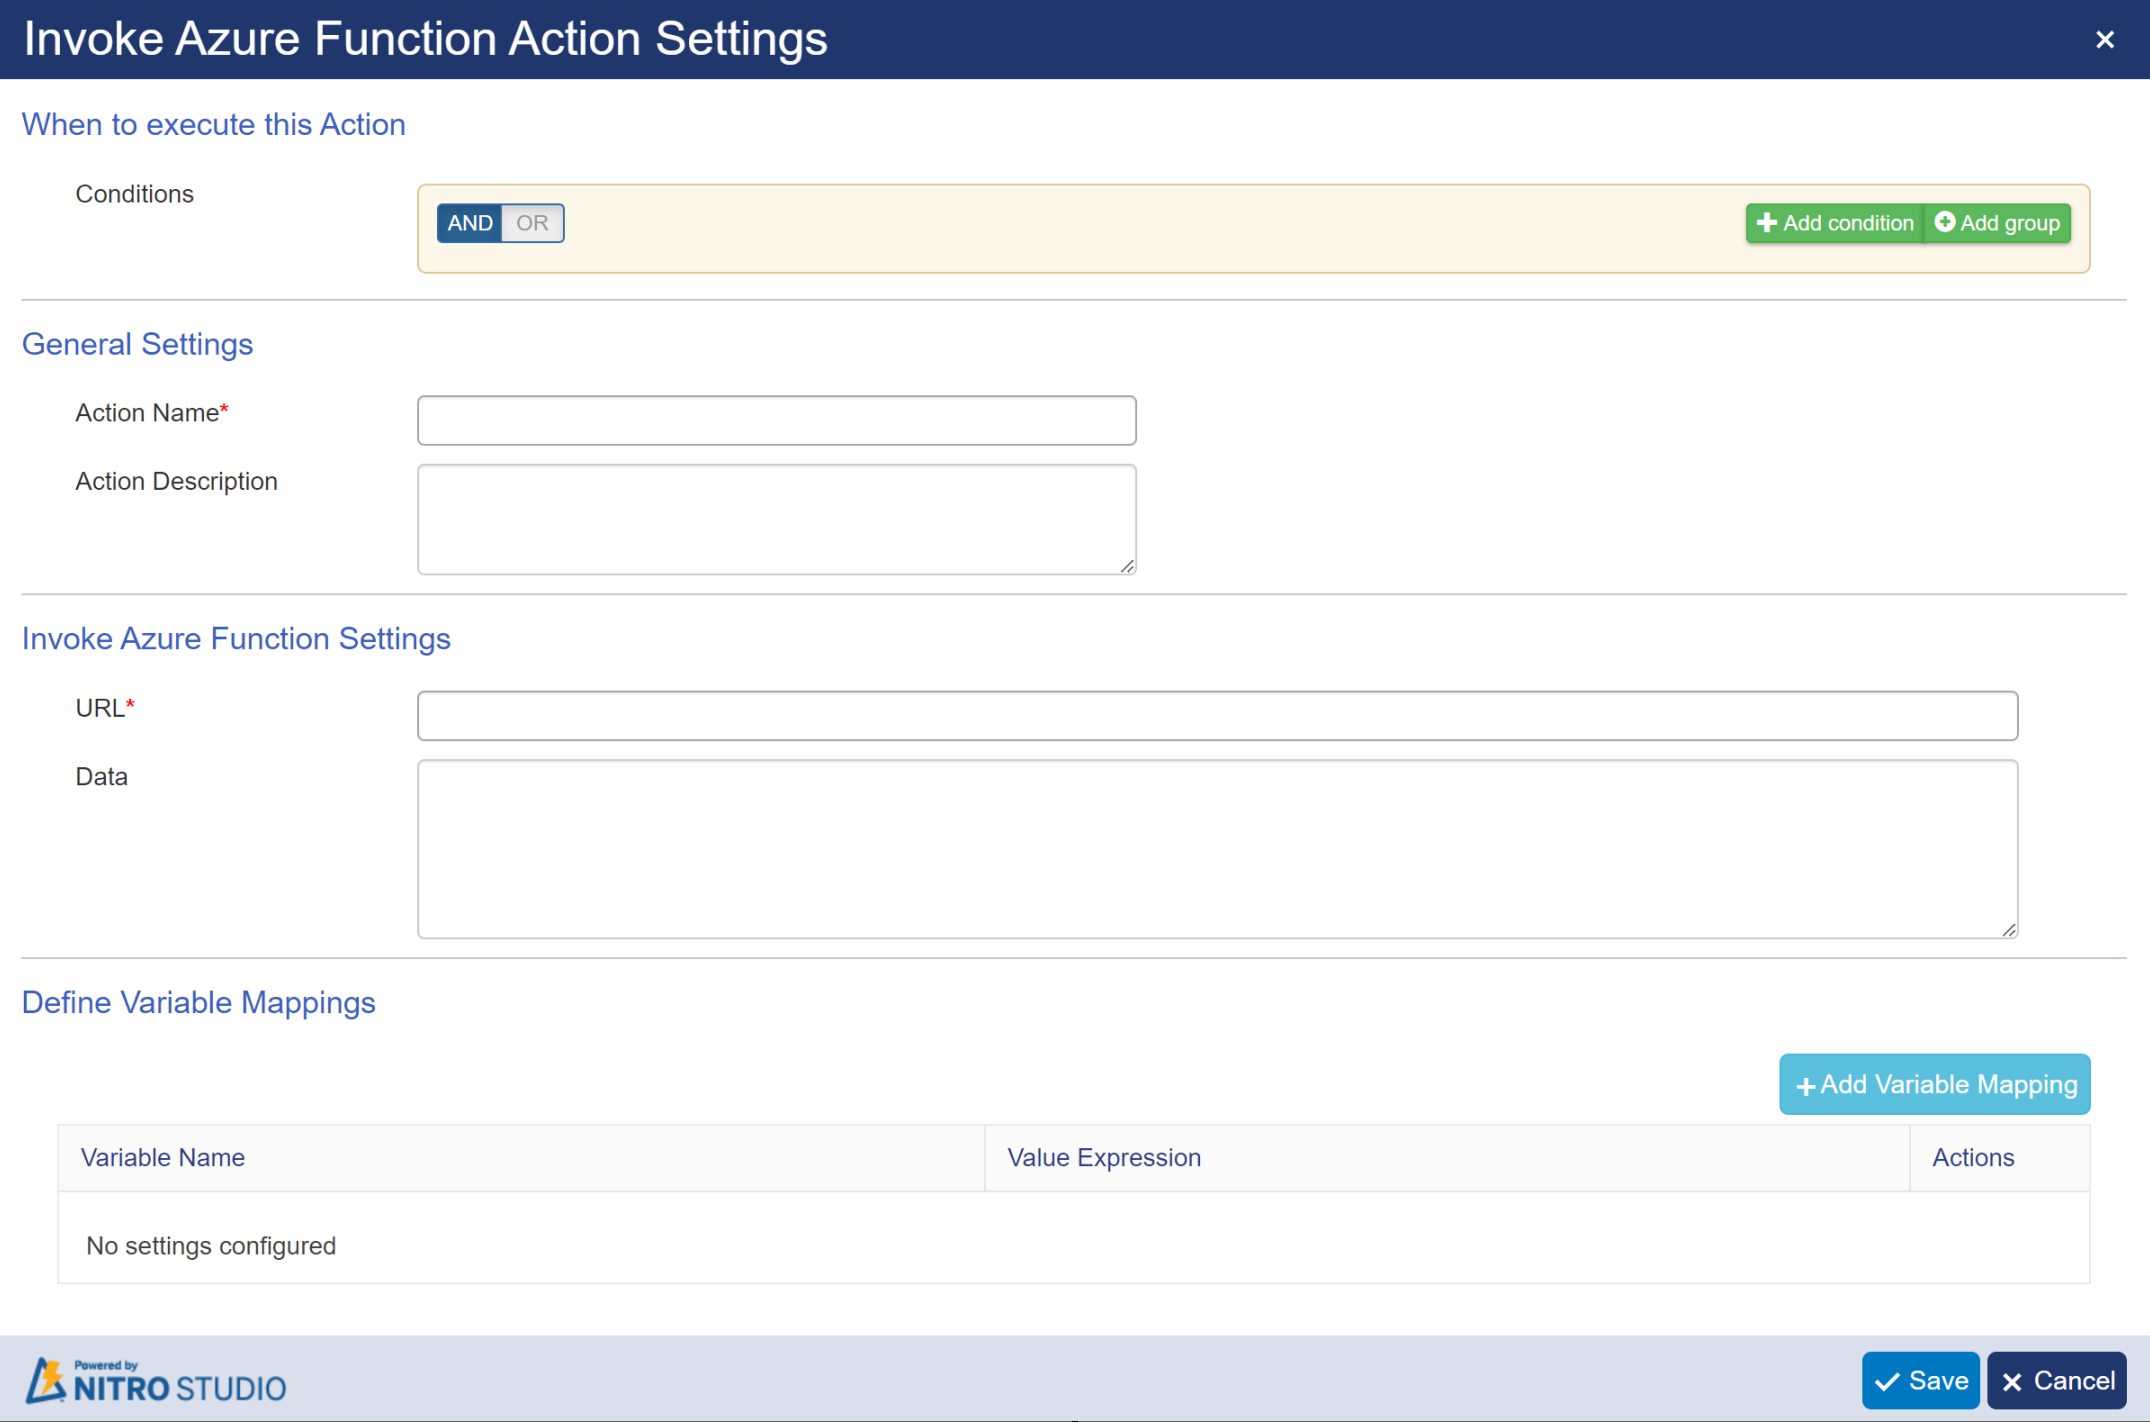Select the Invoke Azure Function Settings tab
2150x1422 pixels.
(236, 638)
